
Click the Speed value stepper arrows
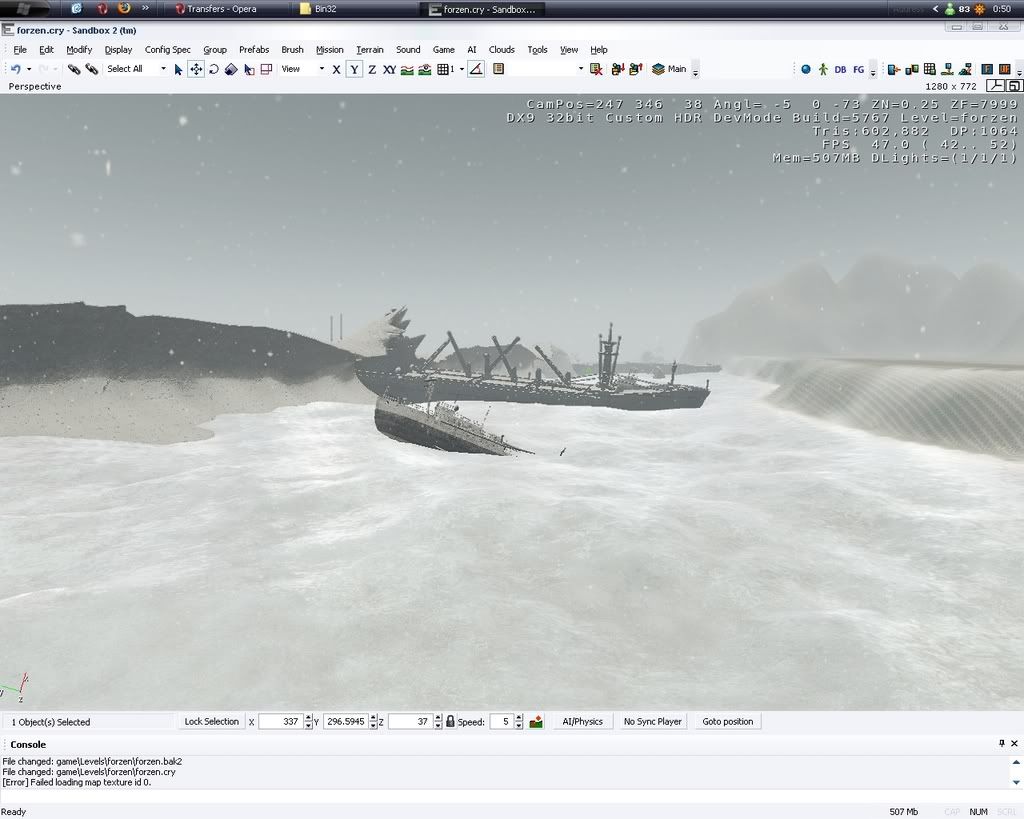519,722
